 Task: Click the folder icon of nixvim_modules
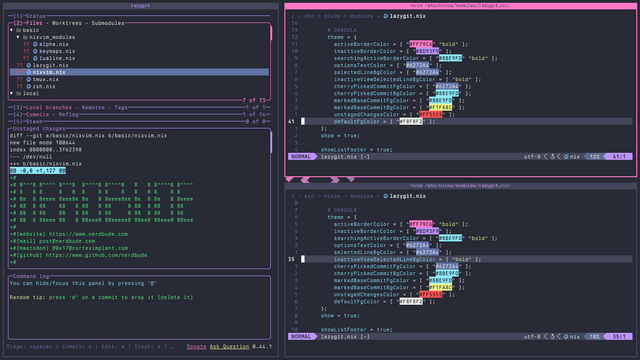(x=25, y=37)
